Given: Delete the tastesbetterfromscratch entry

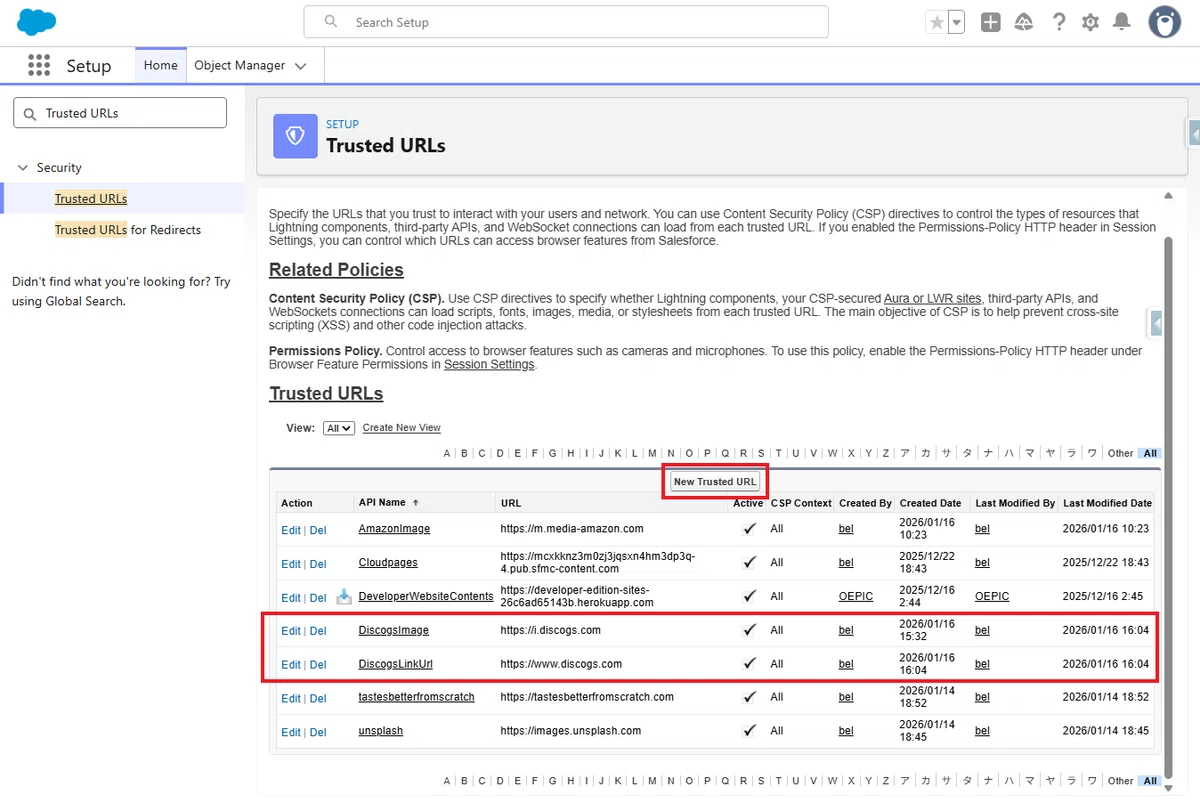Looking at the screenshot, I should (318, 699).
